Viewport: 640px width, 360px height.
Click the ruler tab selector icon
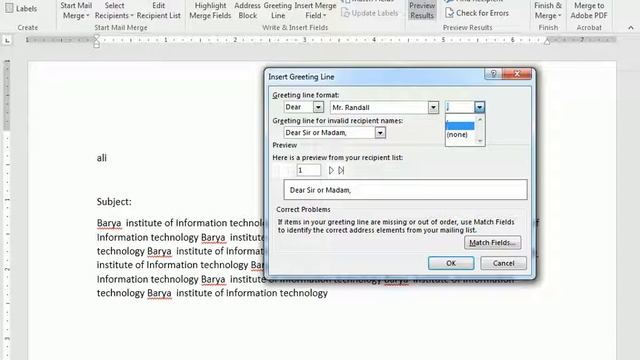(7, 40)
